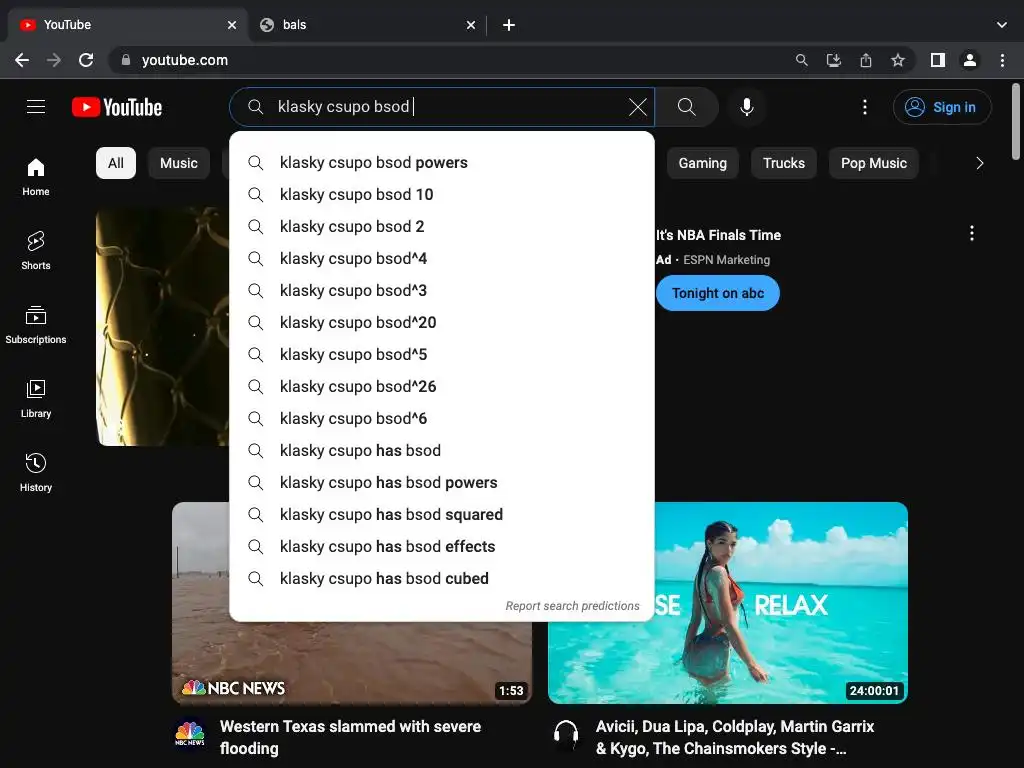Viewport: 1024px width, 768px height.
Task: Choose suggestion klasky csupo has bsod powers
Action: point(441,483)
